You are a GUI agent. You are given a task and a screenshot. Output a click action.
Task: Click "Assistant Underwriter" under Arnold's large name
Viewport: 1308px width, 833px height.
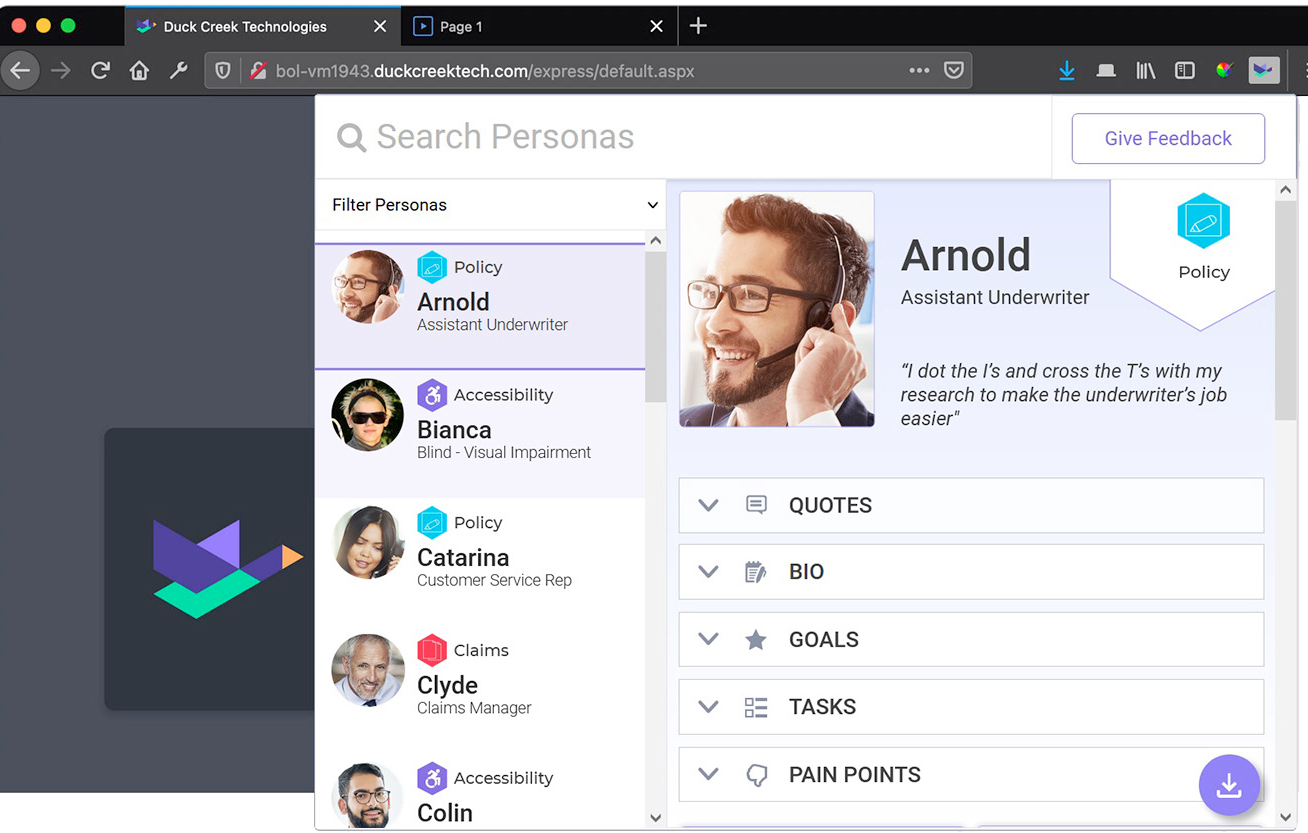point(995,297)
